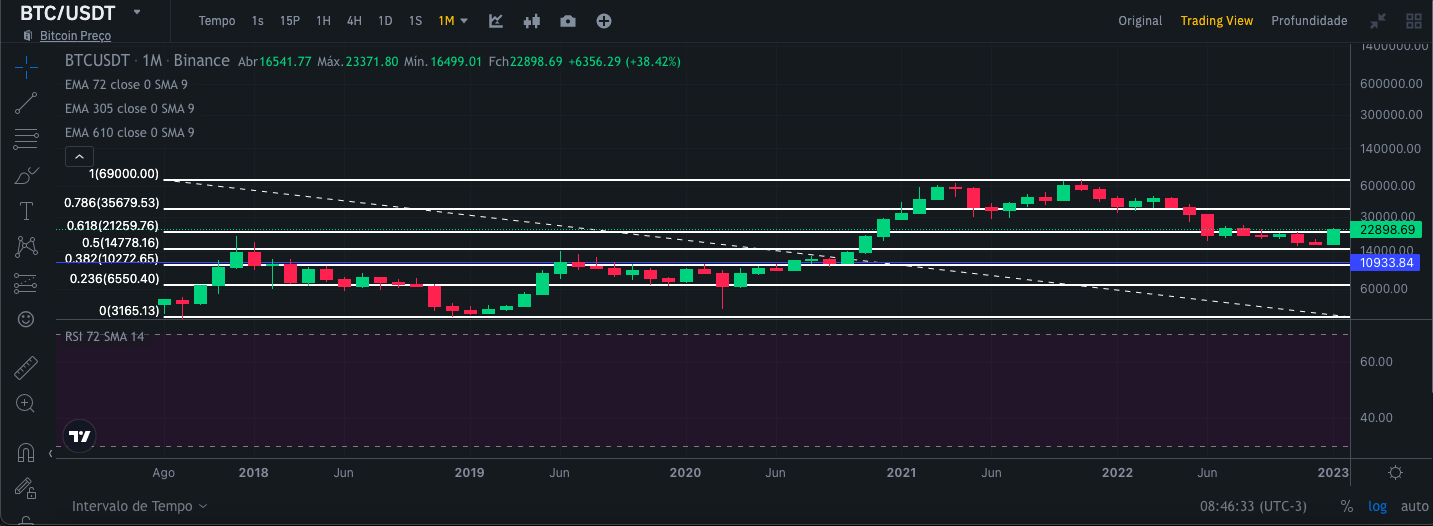Open the emoji icons tool

point(26,319)
